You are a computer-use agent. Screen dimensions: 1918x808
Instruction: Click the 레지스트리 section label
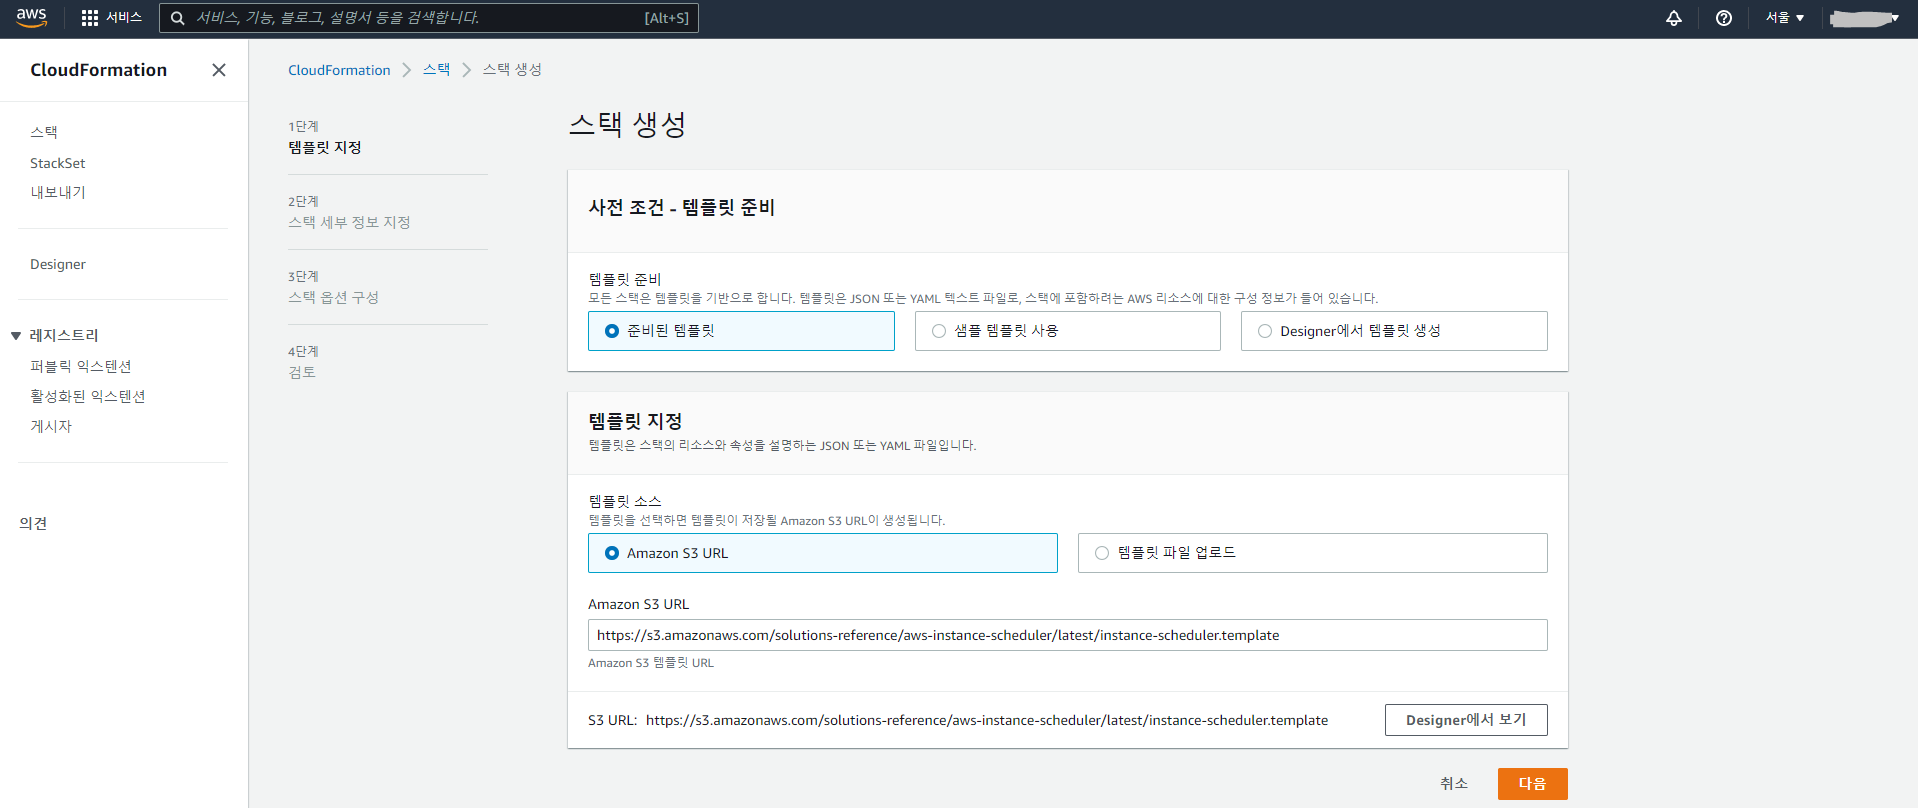(x=64, y=336)
